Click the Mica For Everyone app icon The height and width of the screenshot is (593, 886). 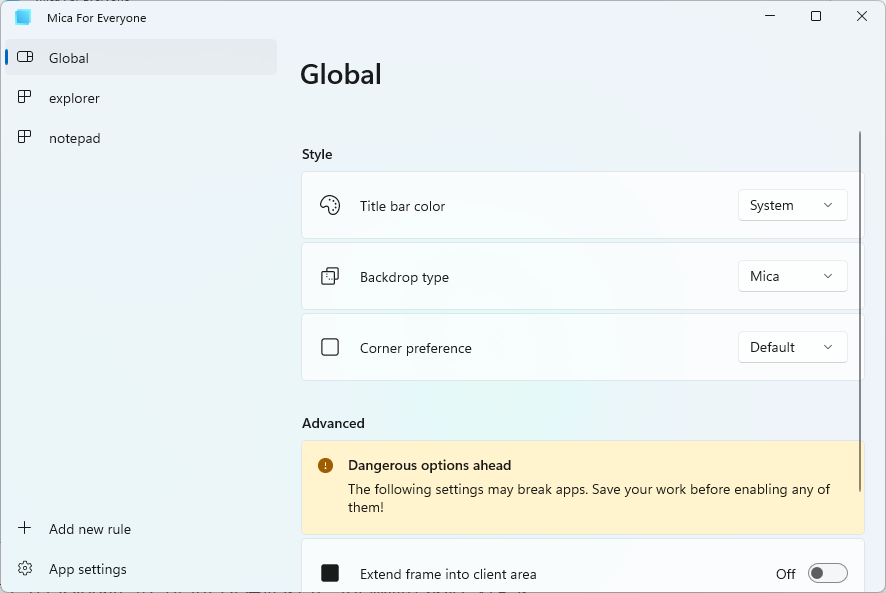click(23, 17)
